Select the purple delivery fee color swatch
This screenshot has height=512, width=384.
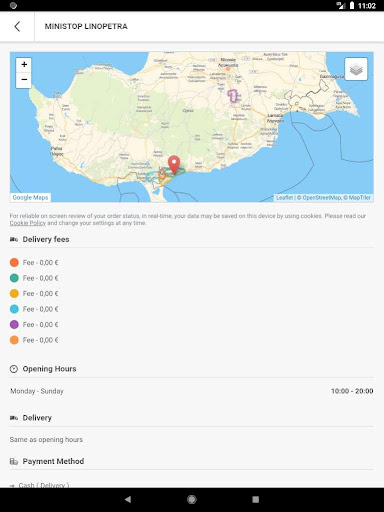point(14,324)
